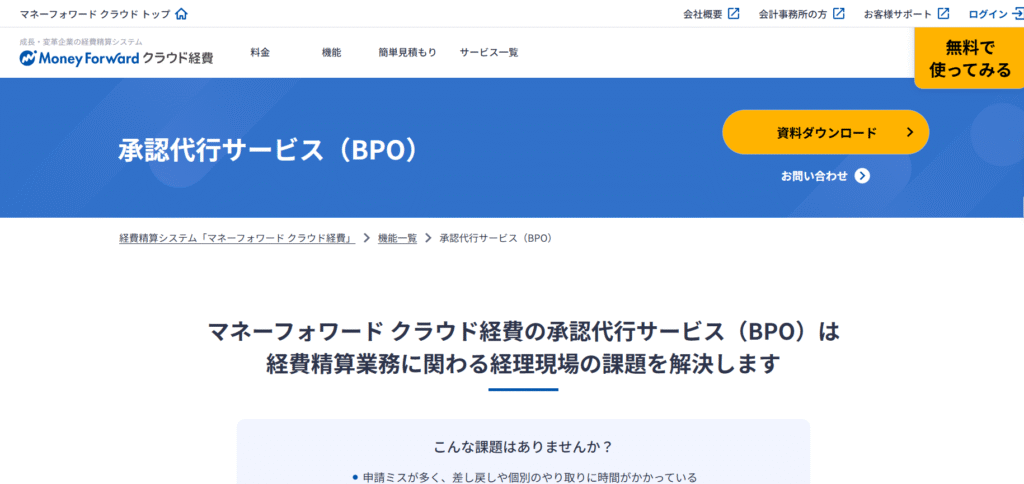The image size is (1024, 484).
Task: Click the 資料ダウンロード button
Action: (825, 133)
